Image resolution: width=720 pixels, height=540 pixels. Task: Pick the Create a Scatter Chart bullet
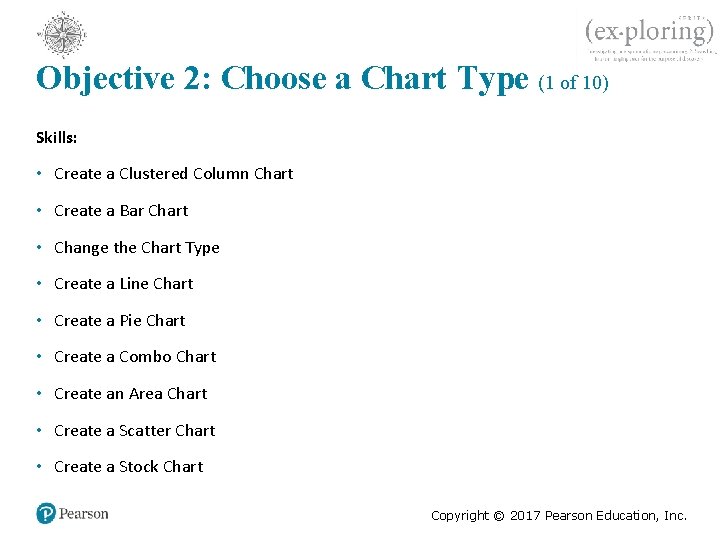click(x=135, y=431)
